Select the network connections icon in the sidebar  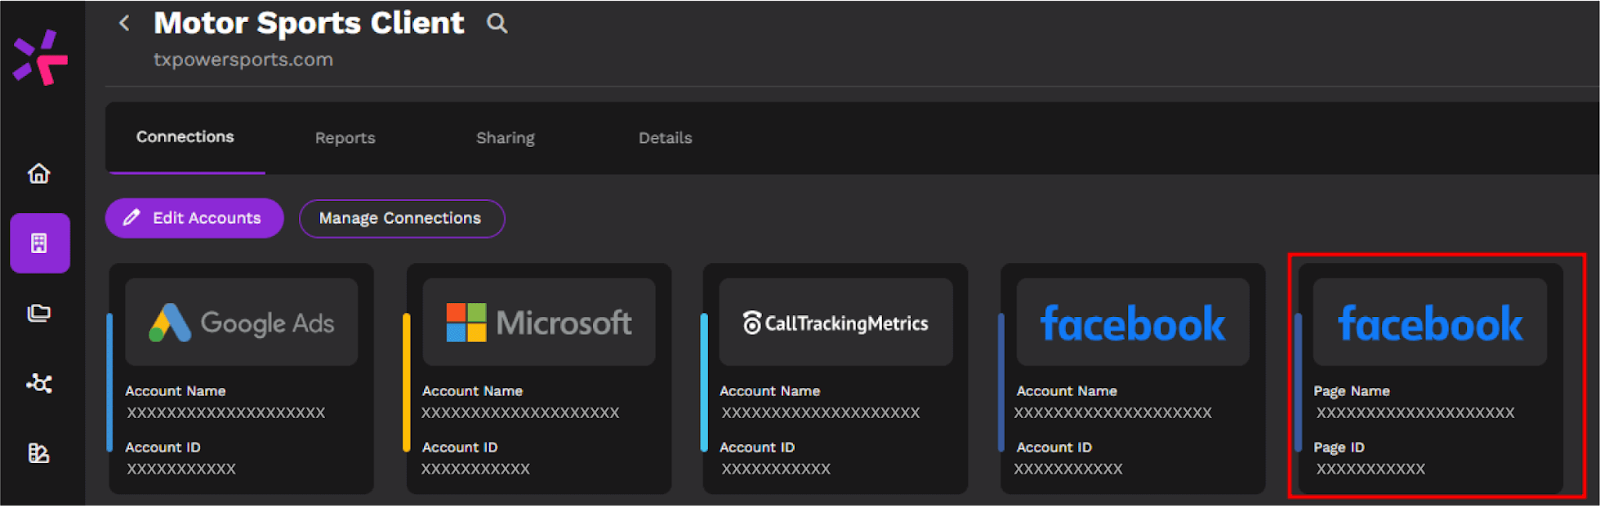pyautogui.click(x=39, y=383)
